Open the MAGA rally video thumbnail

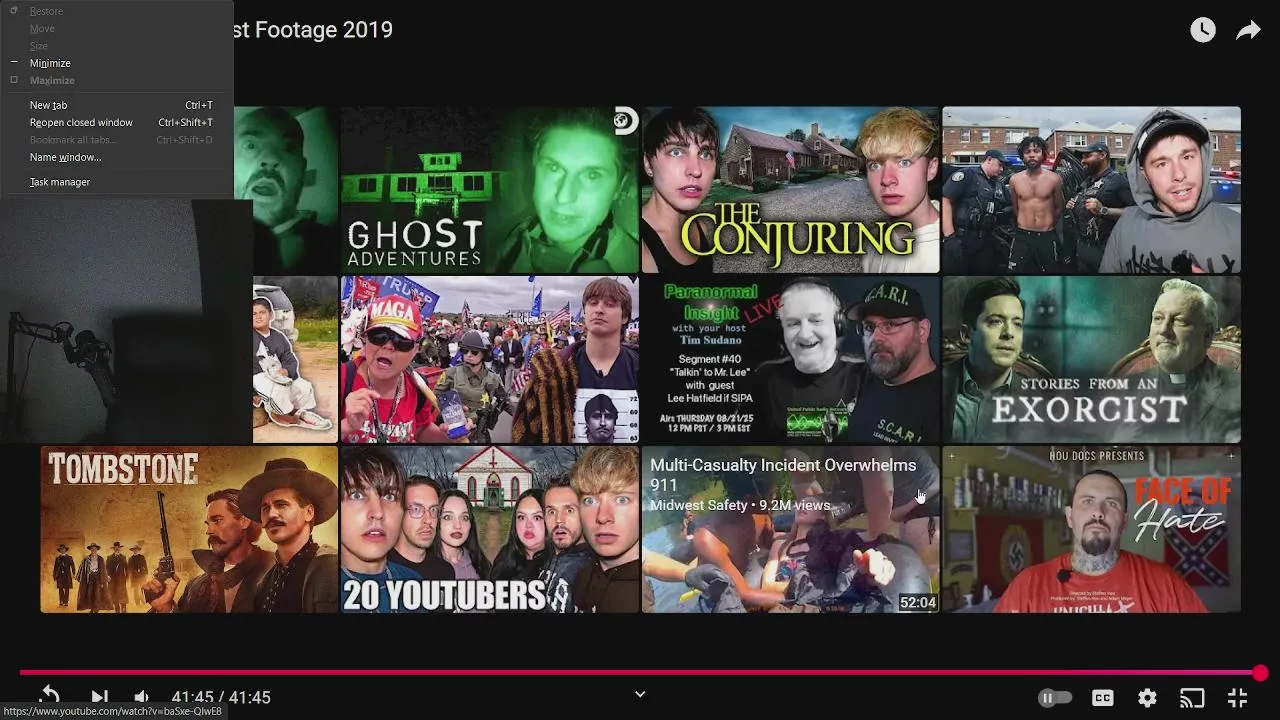click(x=489, y=360)
